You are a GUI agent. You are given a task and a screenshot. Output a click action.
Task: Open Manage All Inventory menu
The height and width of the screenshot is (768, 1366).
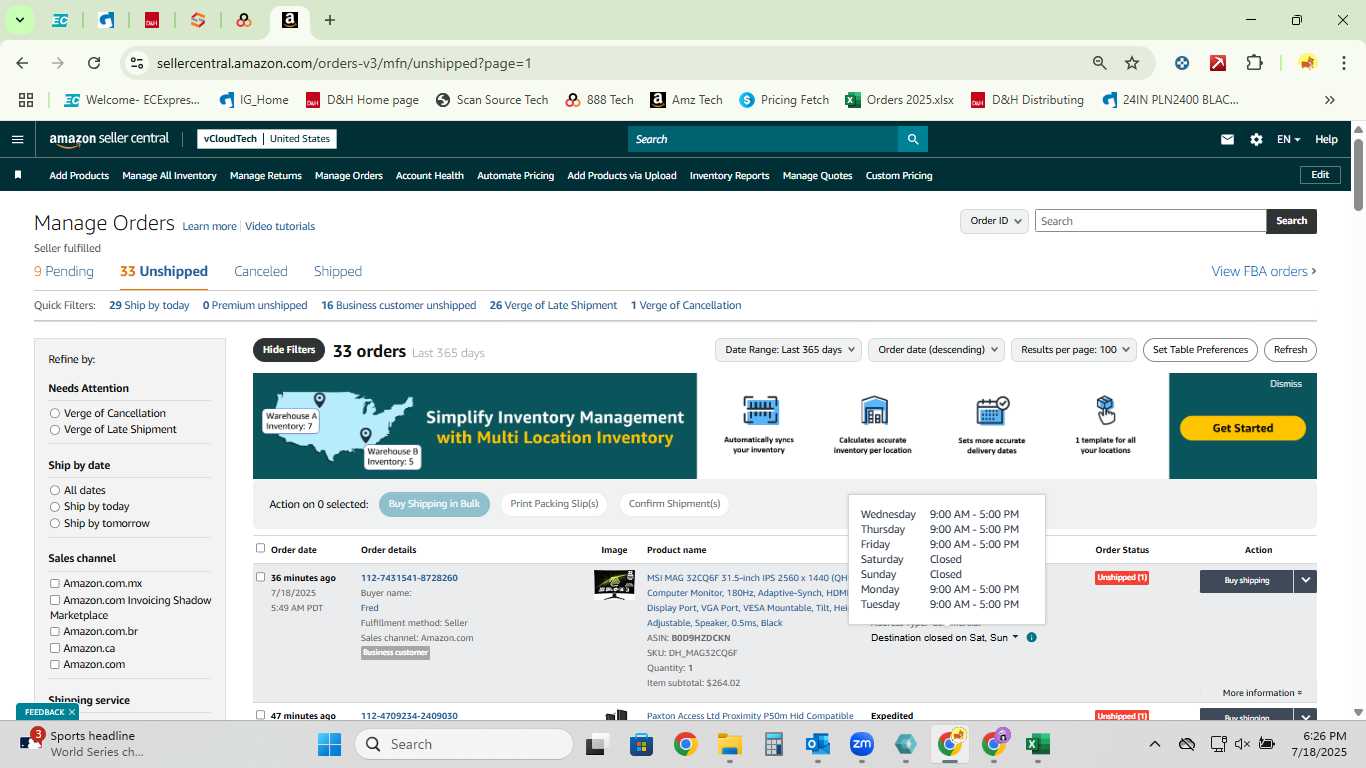pyautogui.click(x=169, y=175)
